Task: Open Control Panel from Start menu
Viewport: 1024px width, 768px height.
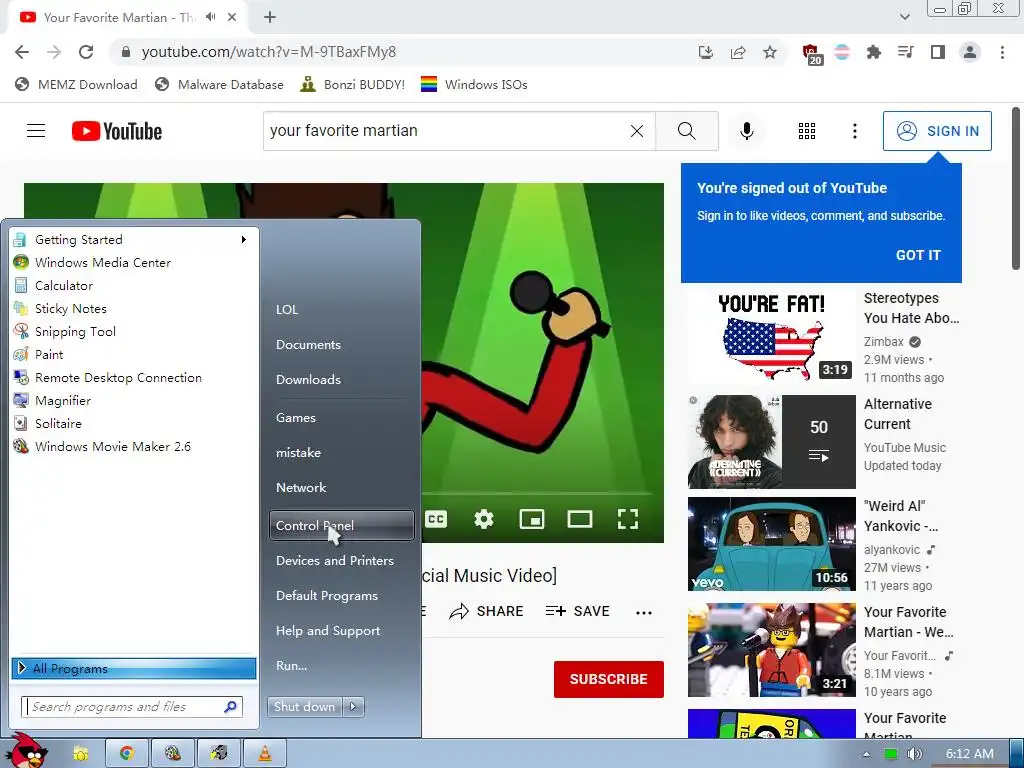Action: [342, 526]
